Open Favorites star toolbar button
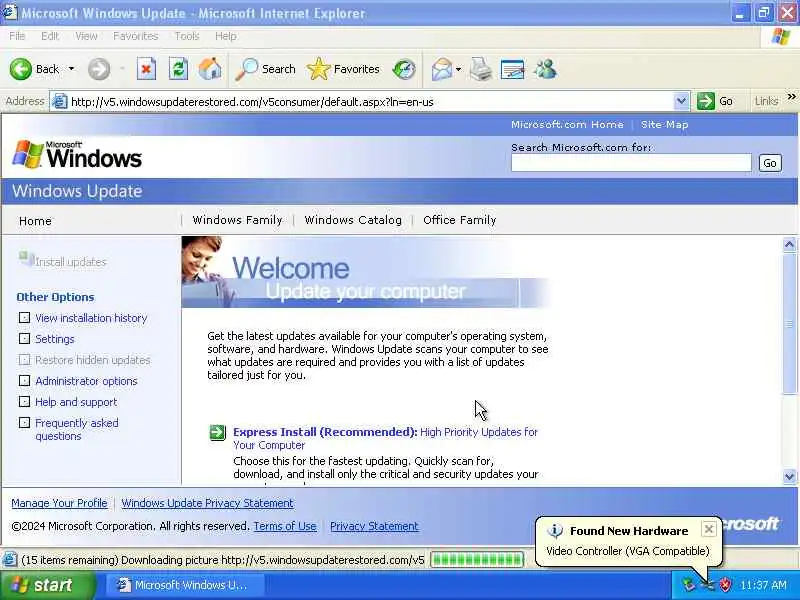 [x=343, y=69]
